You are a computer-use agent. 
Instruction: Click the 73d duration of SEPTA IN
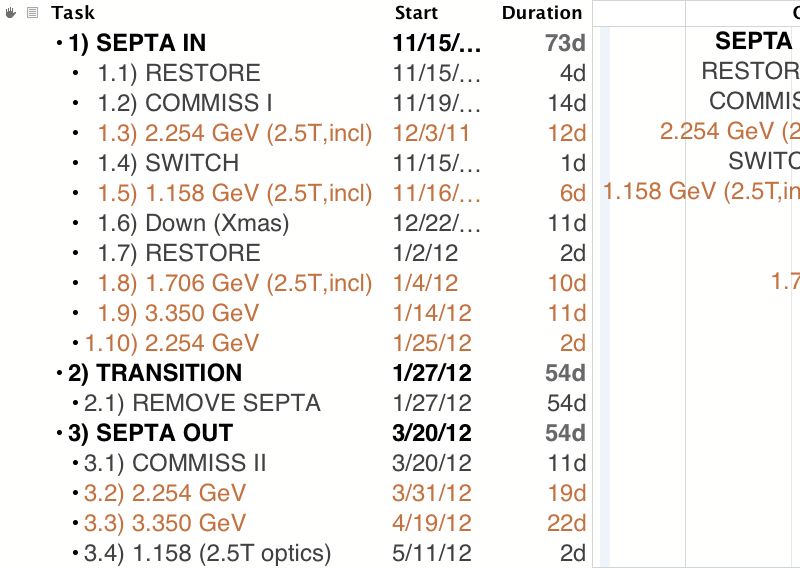click(x=565, y=43)
